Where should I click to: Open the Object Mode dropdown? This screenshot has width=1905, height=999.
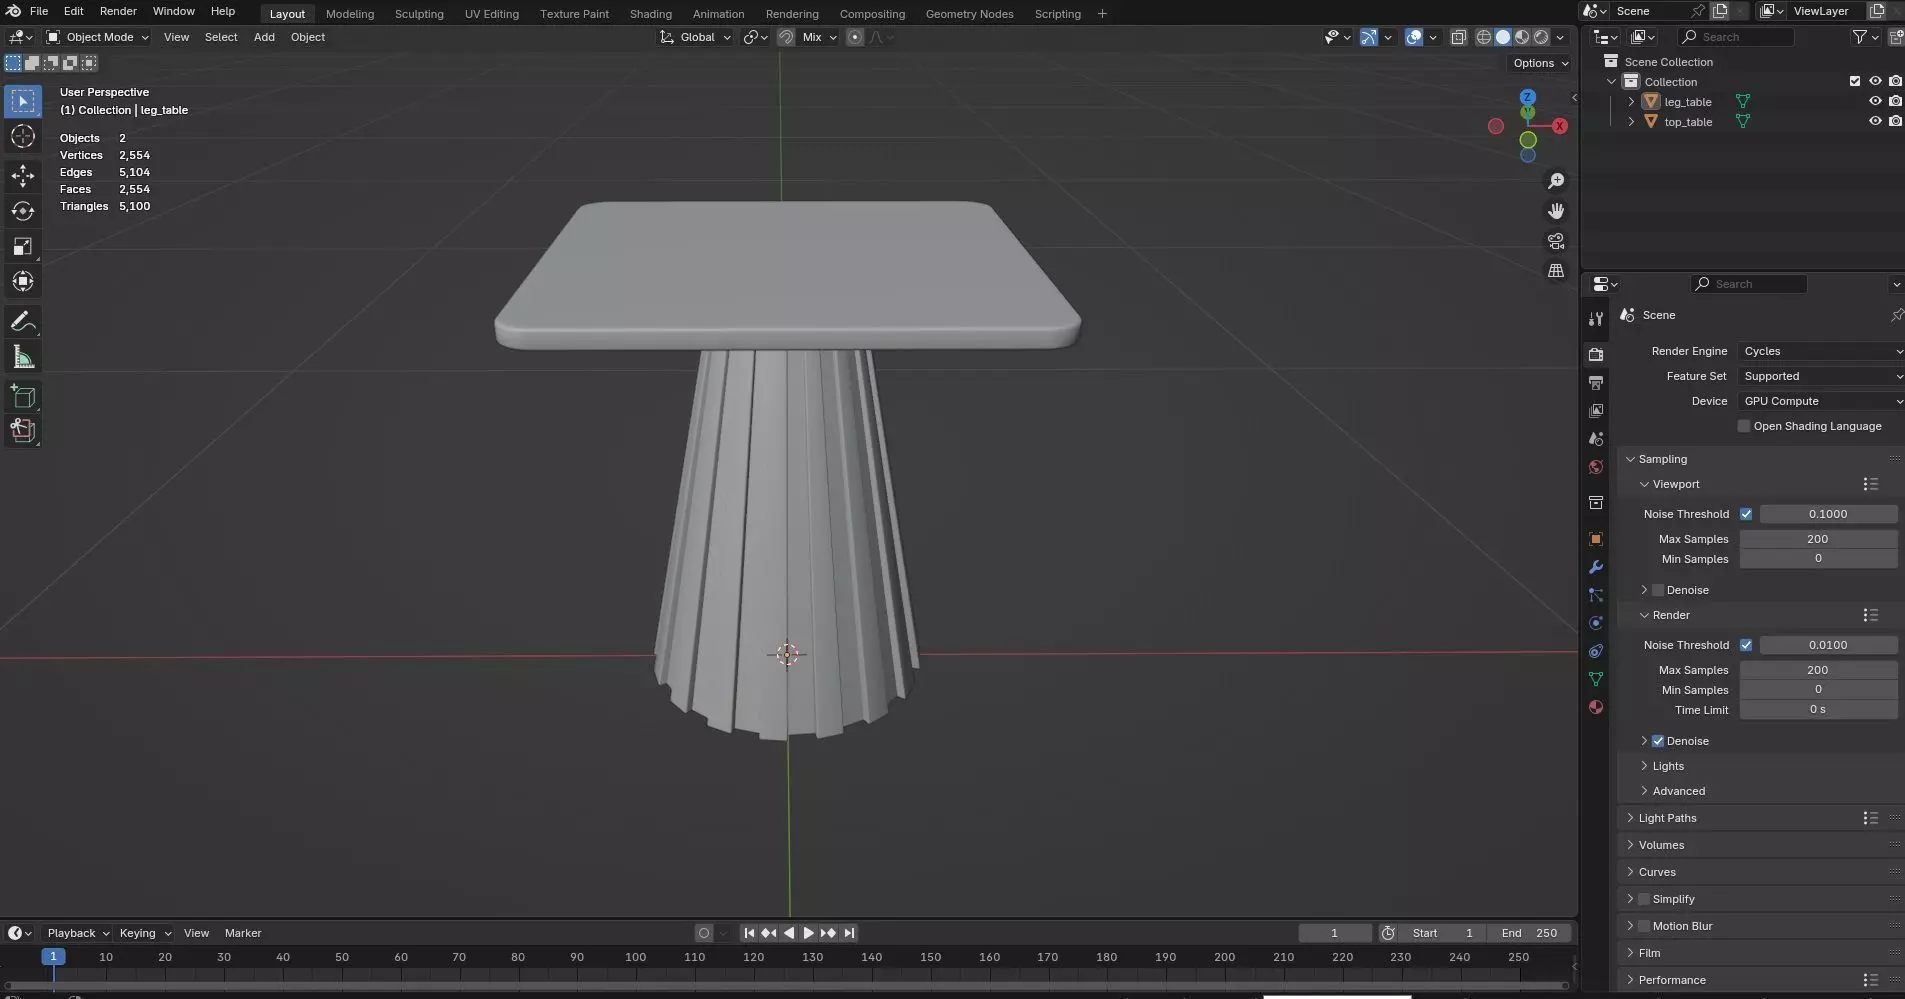click(97, 37)
